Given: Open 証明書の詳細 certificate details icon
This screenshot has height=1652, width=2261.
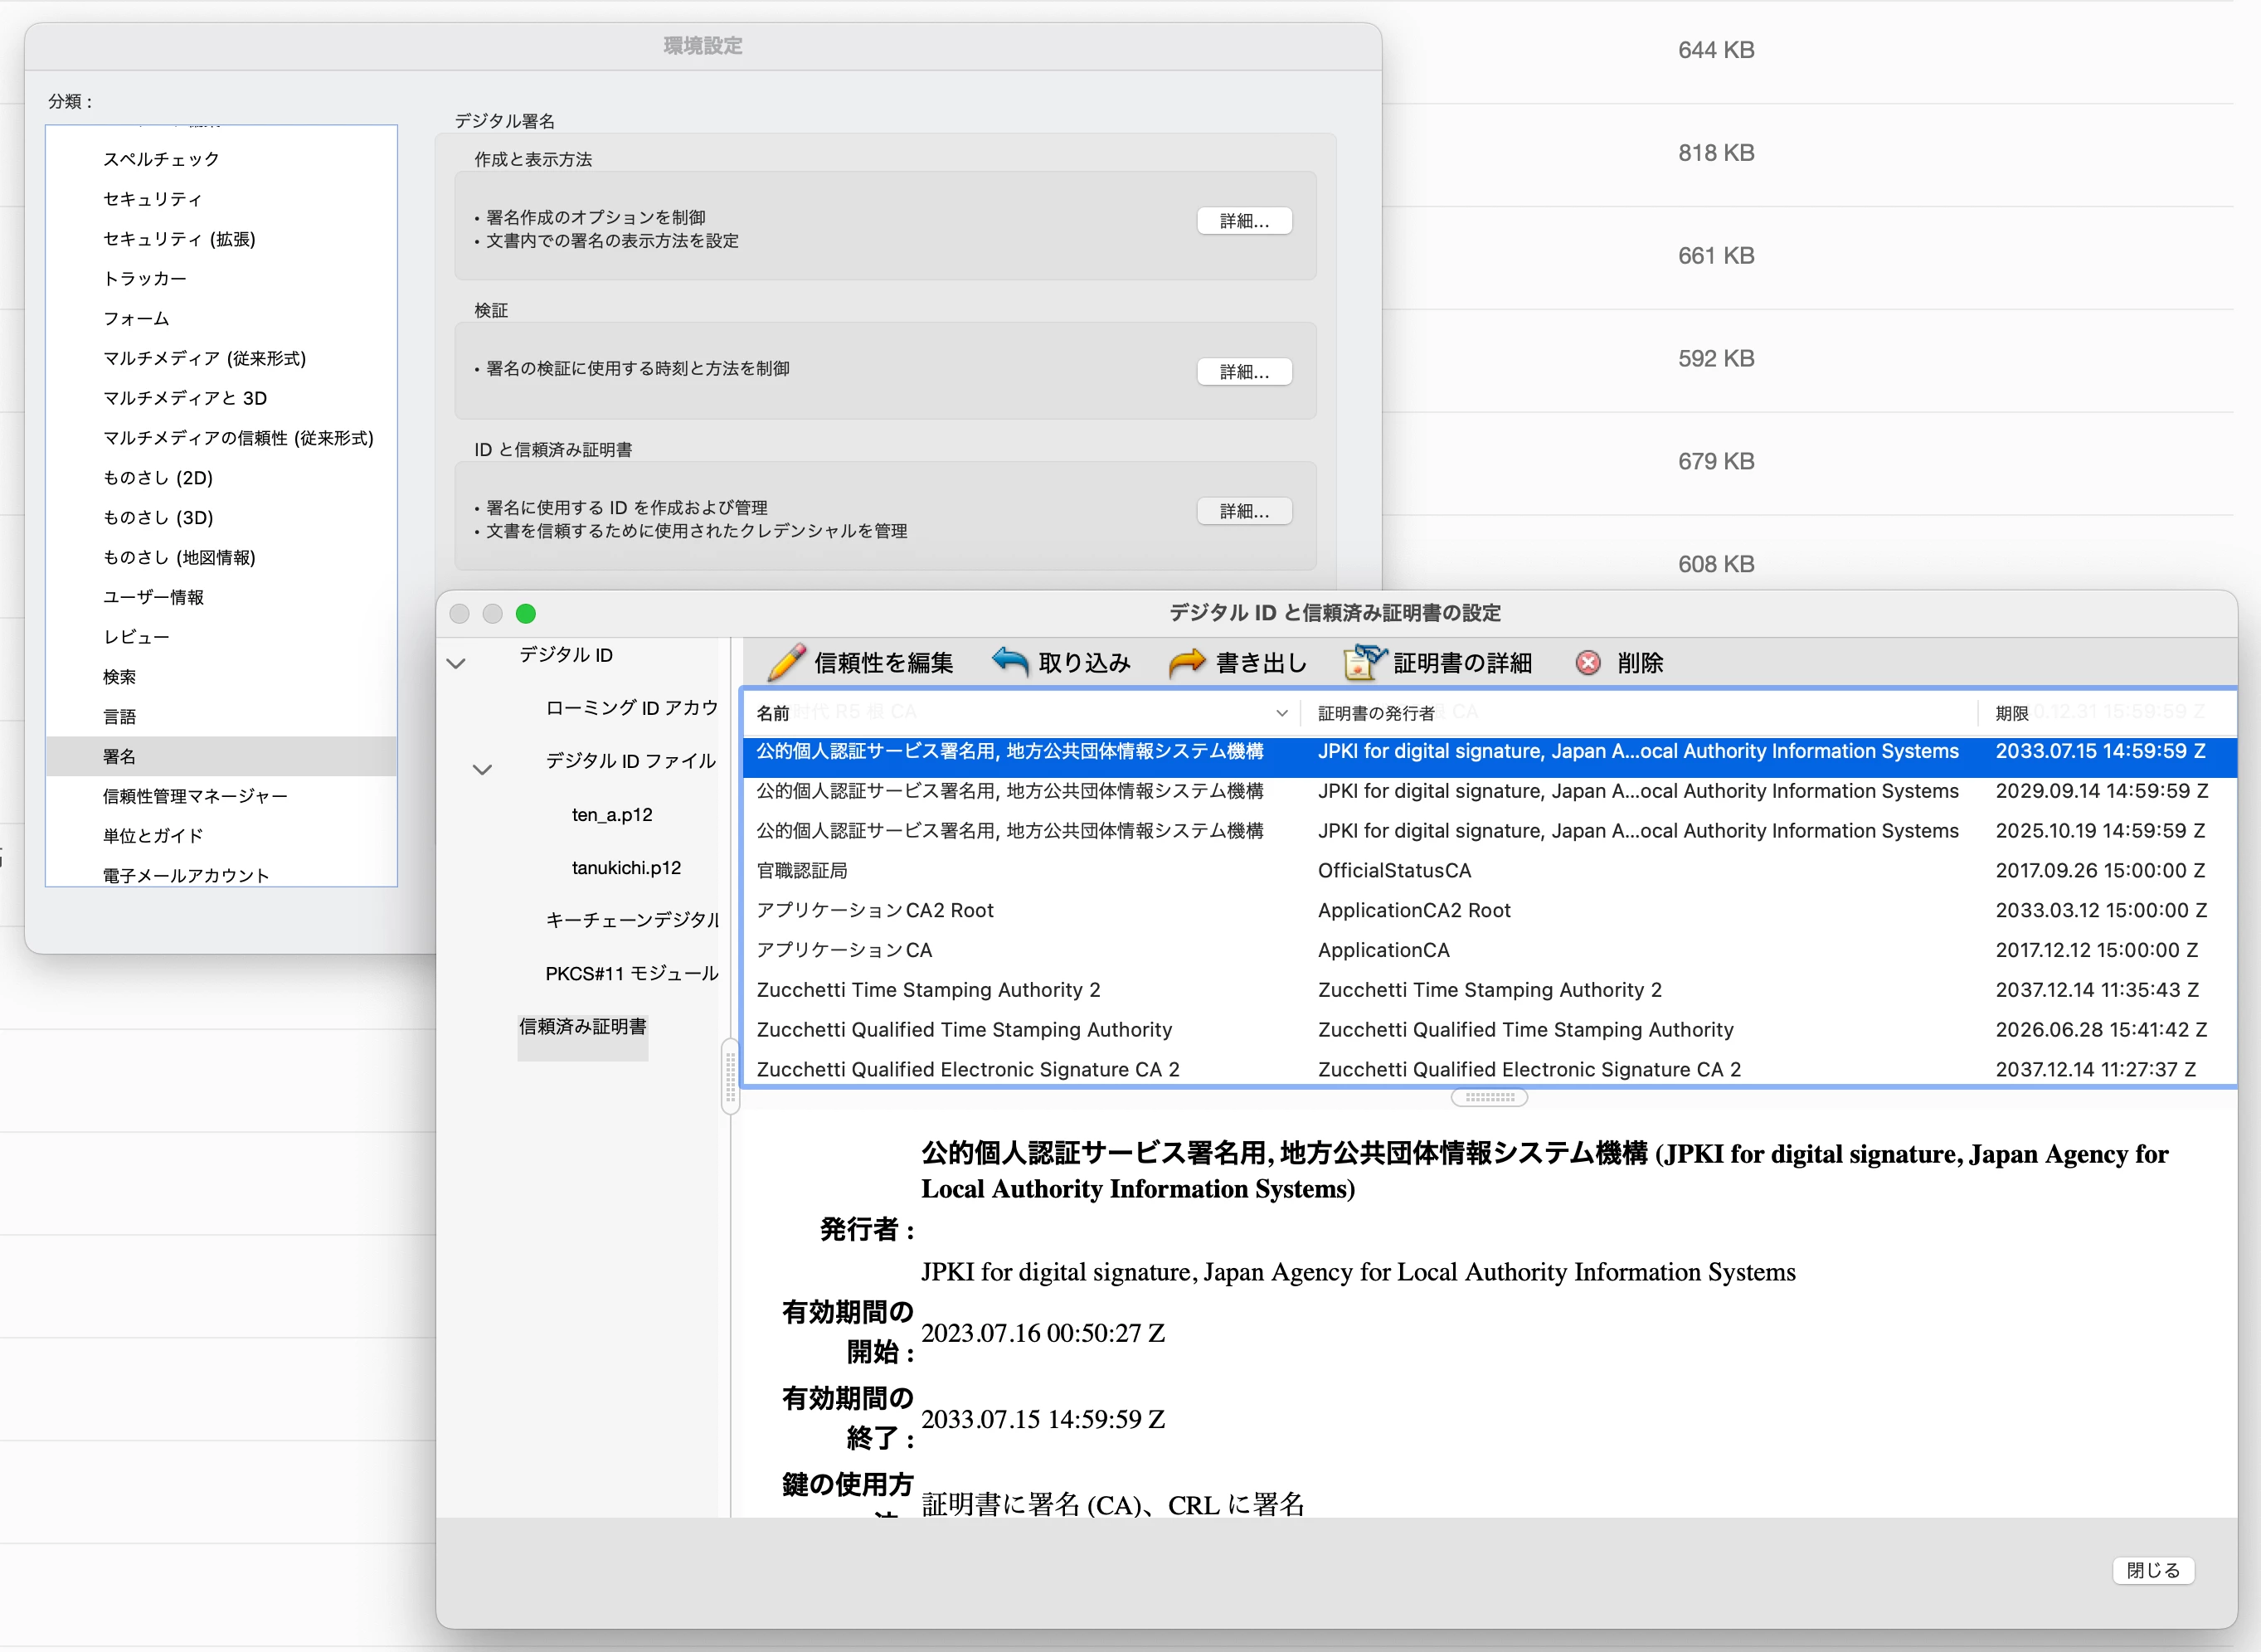Looking at the screenshot, I should (x=1364, y=662).
